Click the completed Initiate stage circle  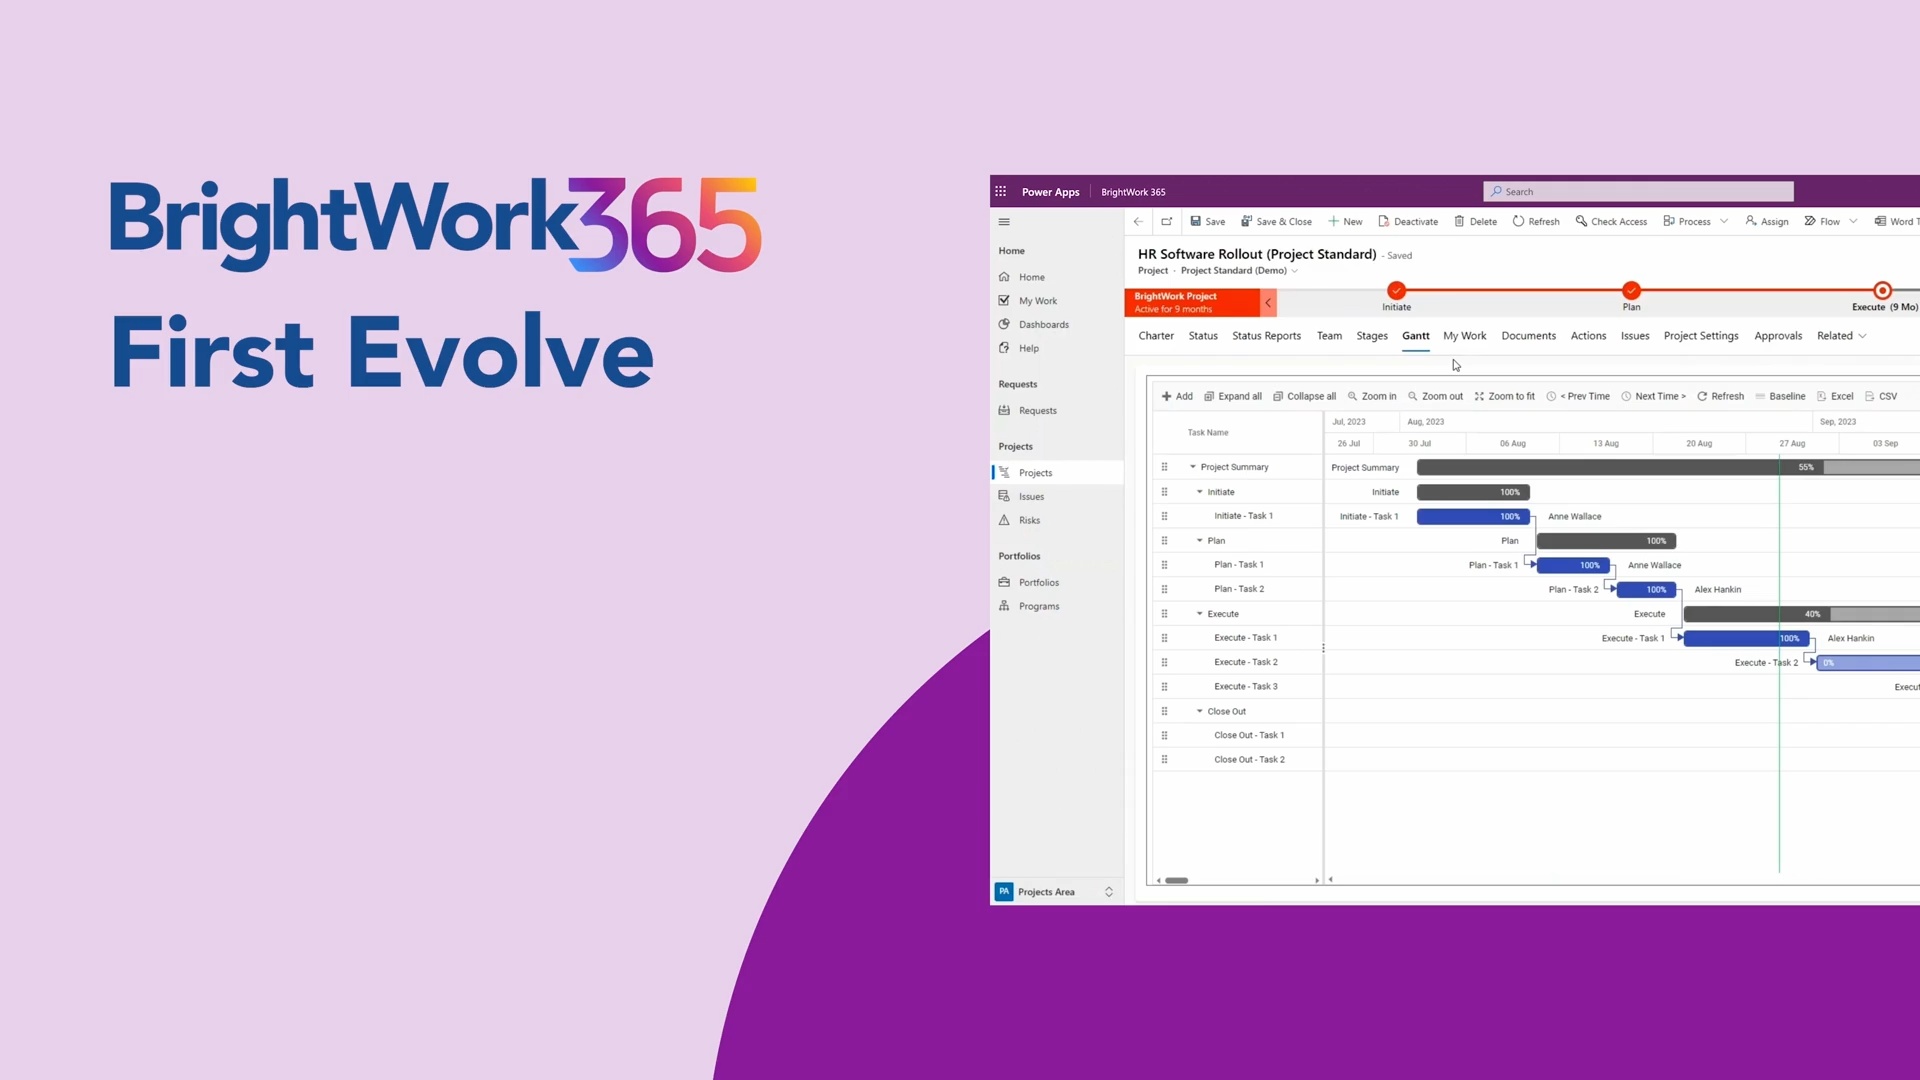[x=1396, y=291]
